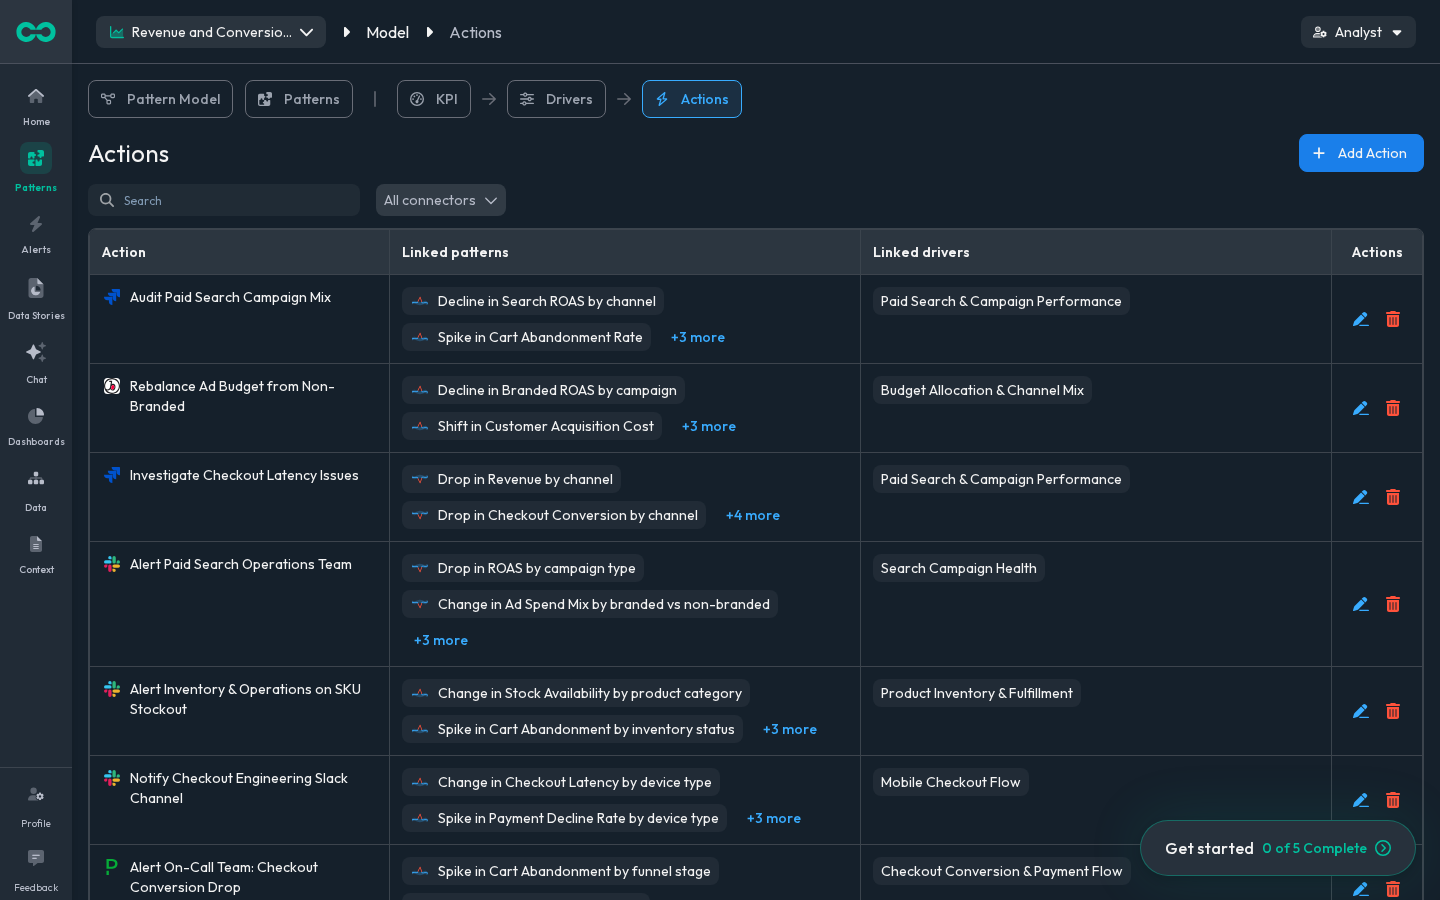Open the Search Campaign Health driver

coord(959,568)
